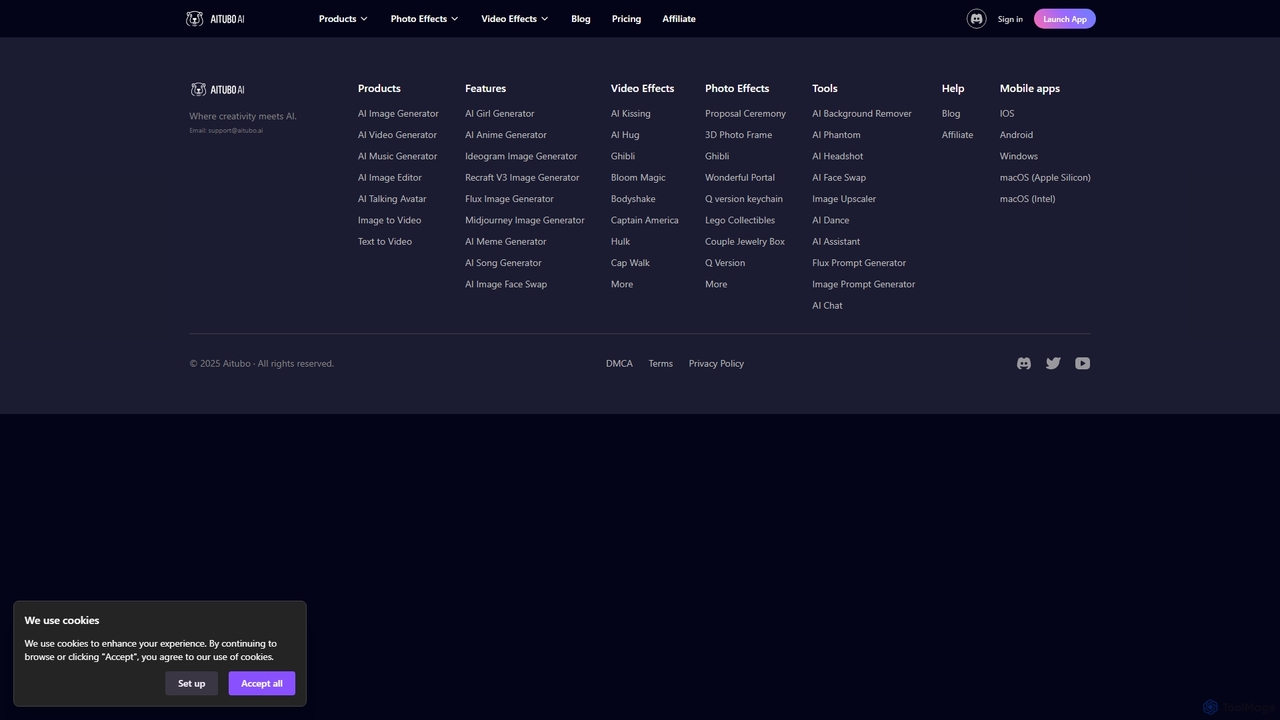
Task: Open Flux Prompt Generator link
Action: (859, 263)
